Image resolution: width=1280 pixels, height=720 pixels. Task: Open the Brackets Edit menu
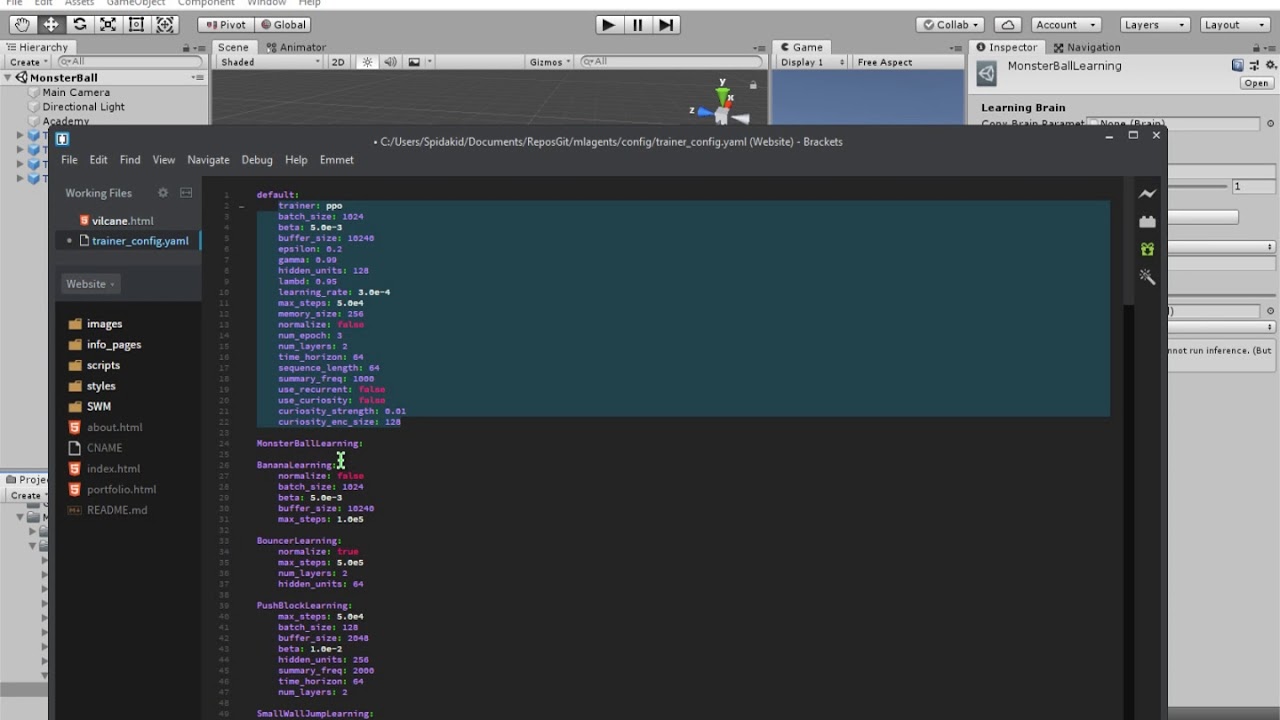click(x=98, y=160)
